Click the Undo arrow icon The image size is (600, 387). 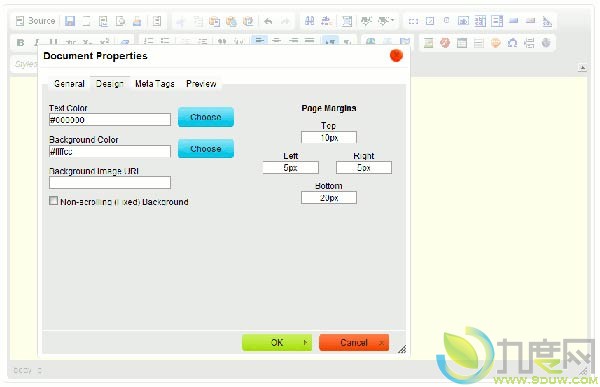[268, 21]
